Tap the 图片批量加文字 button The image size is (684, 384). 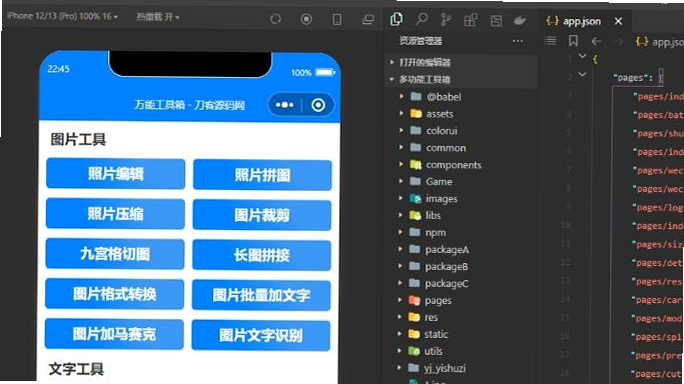pyautogui.click(x=261, y=295)
